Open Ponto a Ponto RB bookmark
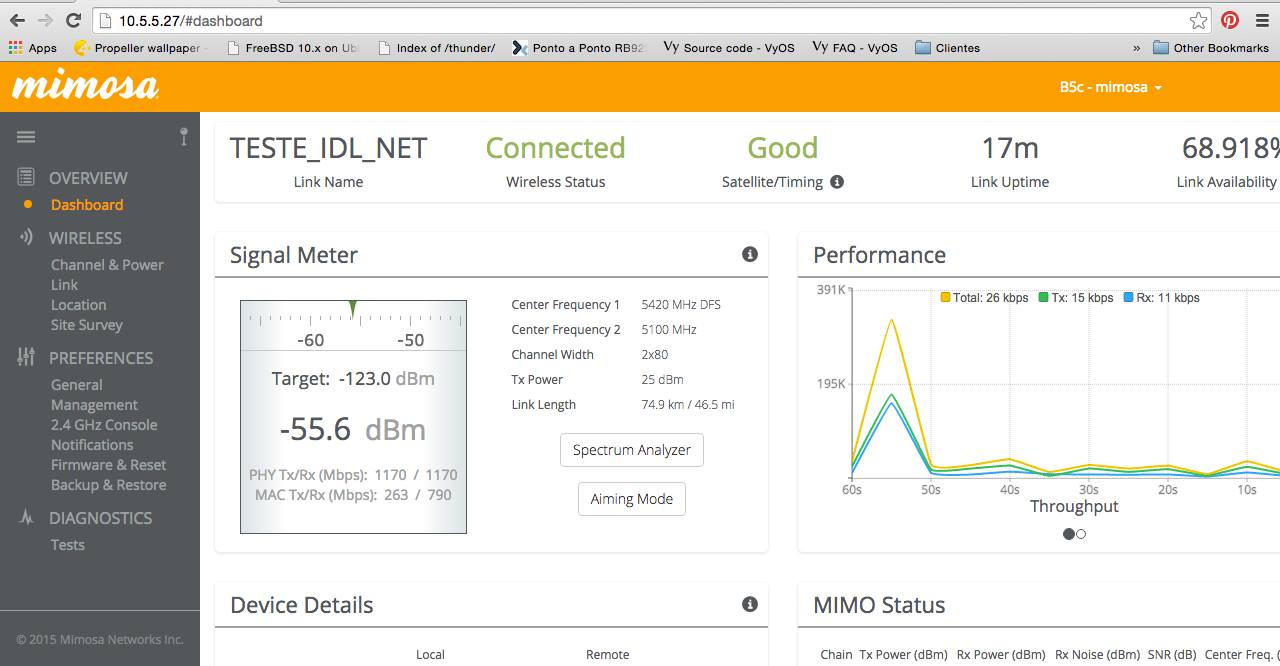Screen dimensions: 1280x666 (580, 47)
